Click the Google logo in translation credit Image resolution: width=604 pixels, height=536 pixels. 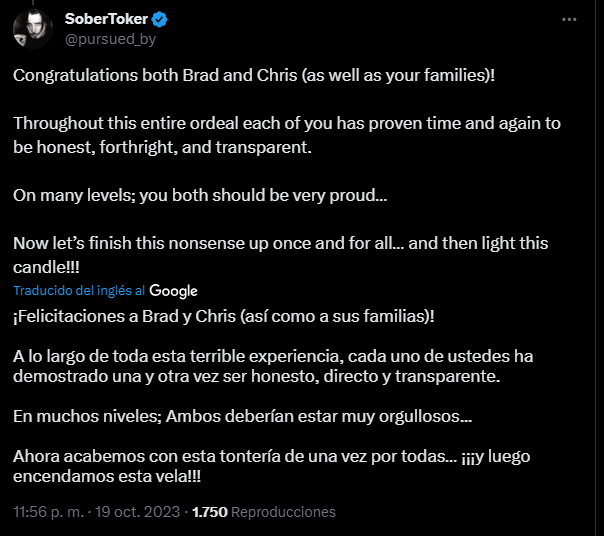(174, 290)
